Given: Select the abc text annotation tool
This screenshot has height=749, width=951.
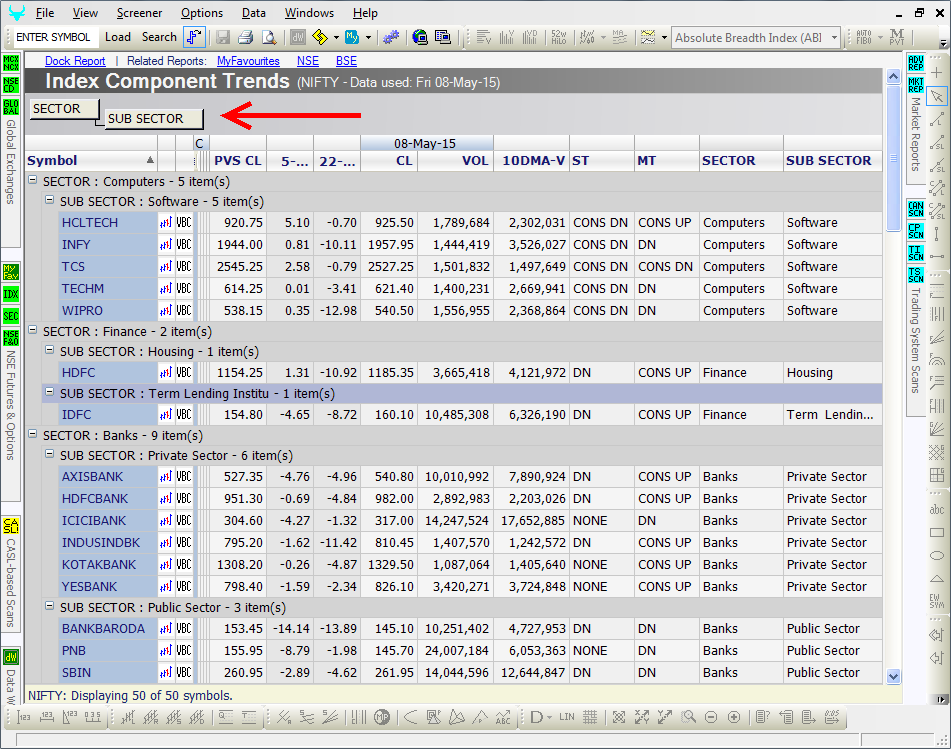Looking at the screenshot, I should pos(937,509).
